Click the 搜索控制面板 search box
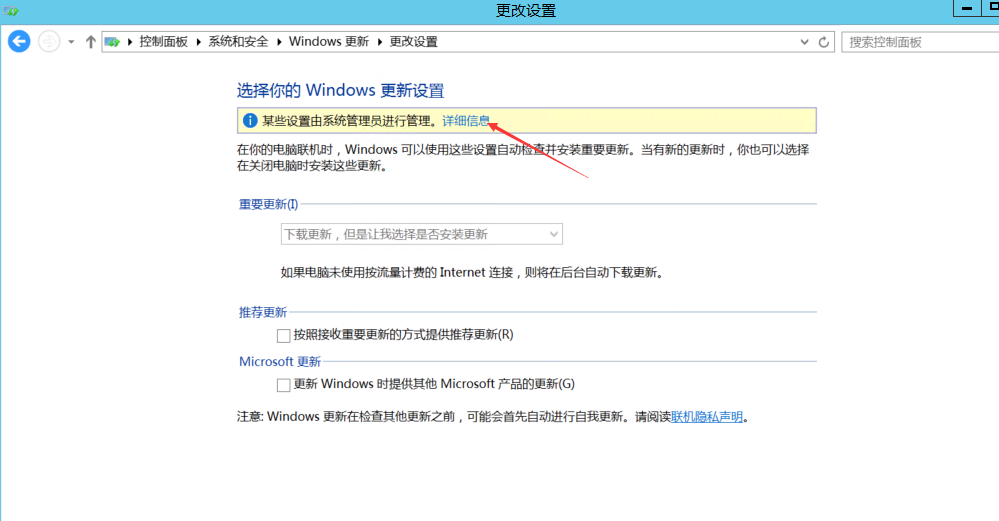 coord(920,42)
